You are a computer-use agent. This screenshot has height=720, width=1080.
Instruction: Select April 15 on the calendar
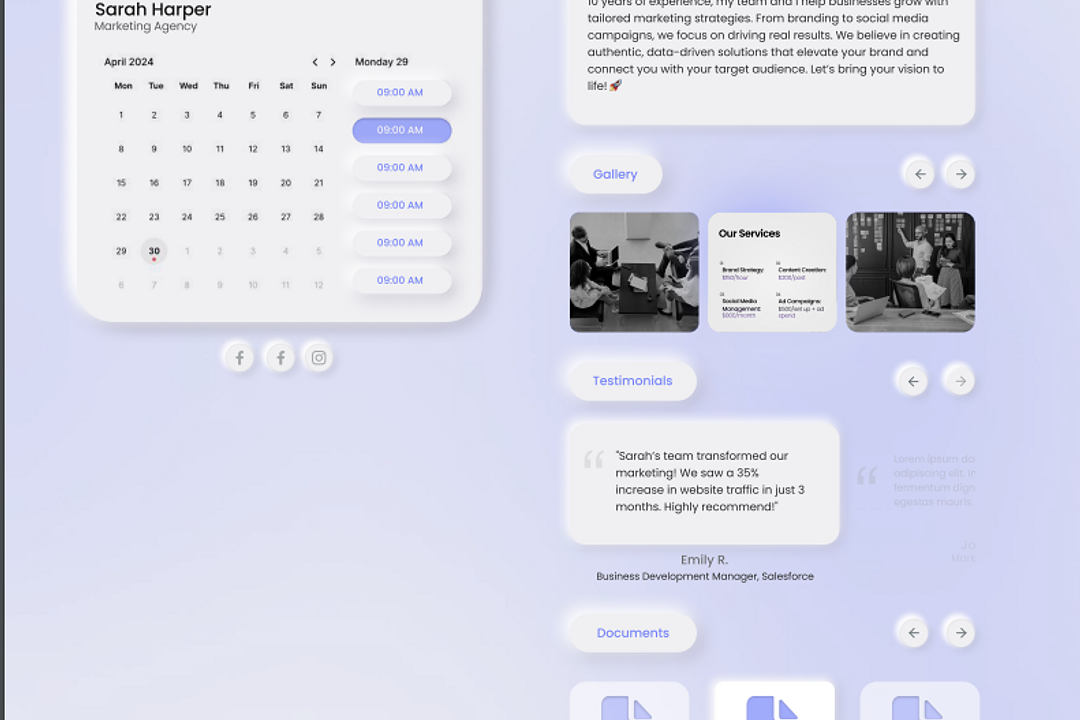pyautogui.click(x=121, y=183)
